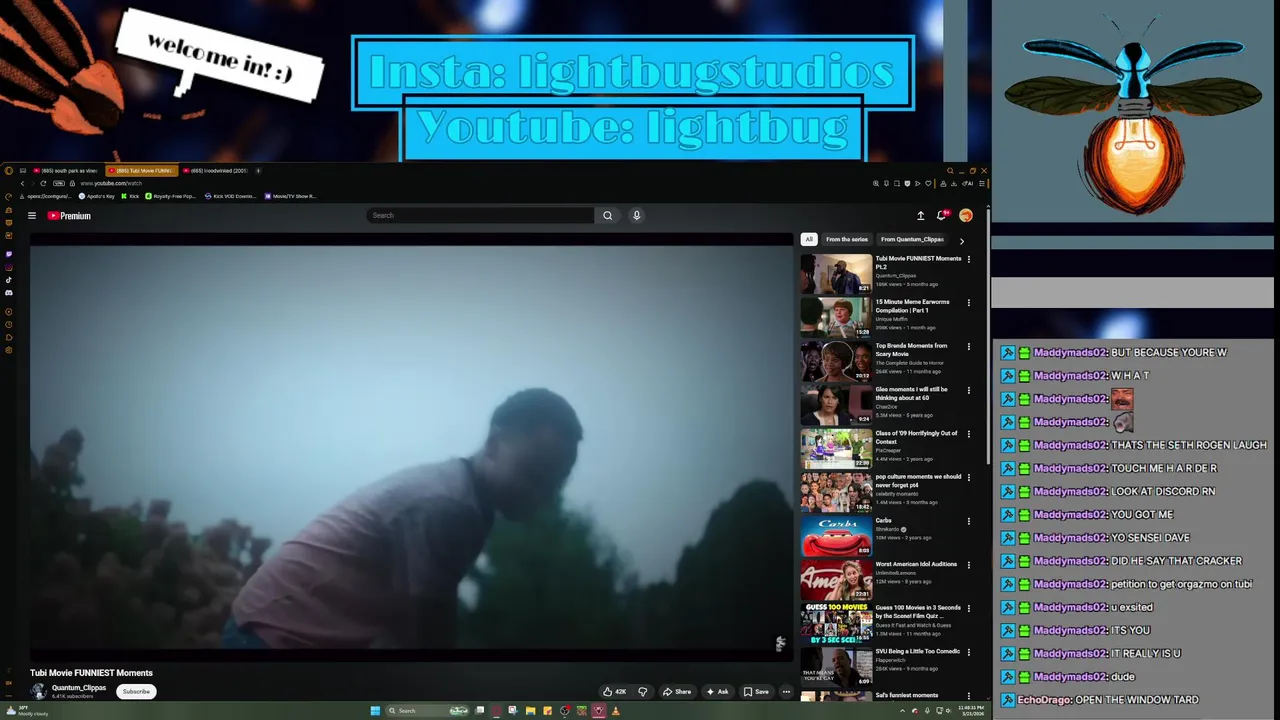
Task: Click the ad blocker shield icon
Action: click(x=907, y=183)
